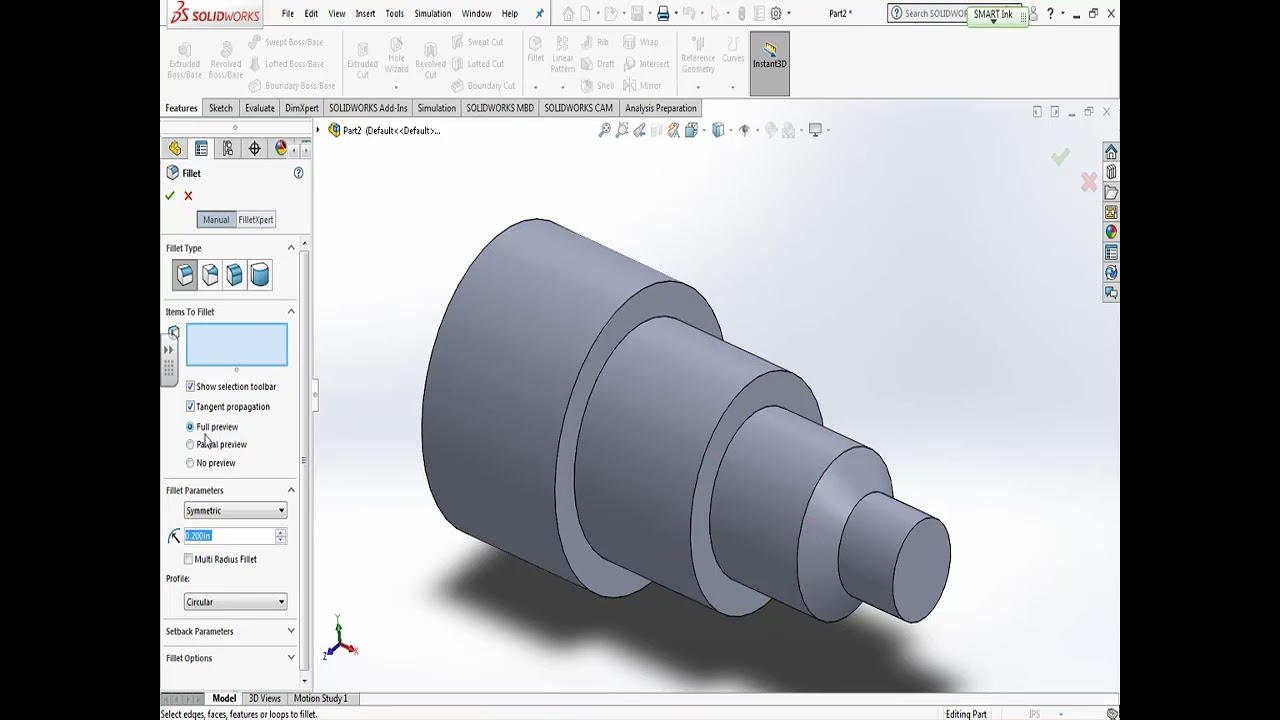Click the FilletXpert button
Screen dimensions: 1280x720
point(256,220)
